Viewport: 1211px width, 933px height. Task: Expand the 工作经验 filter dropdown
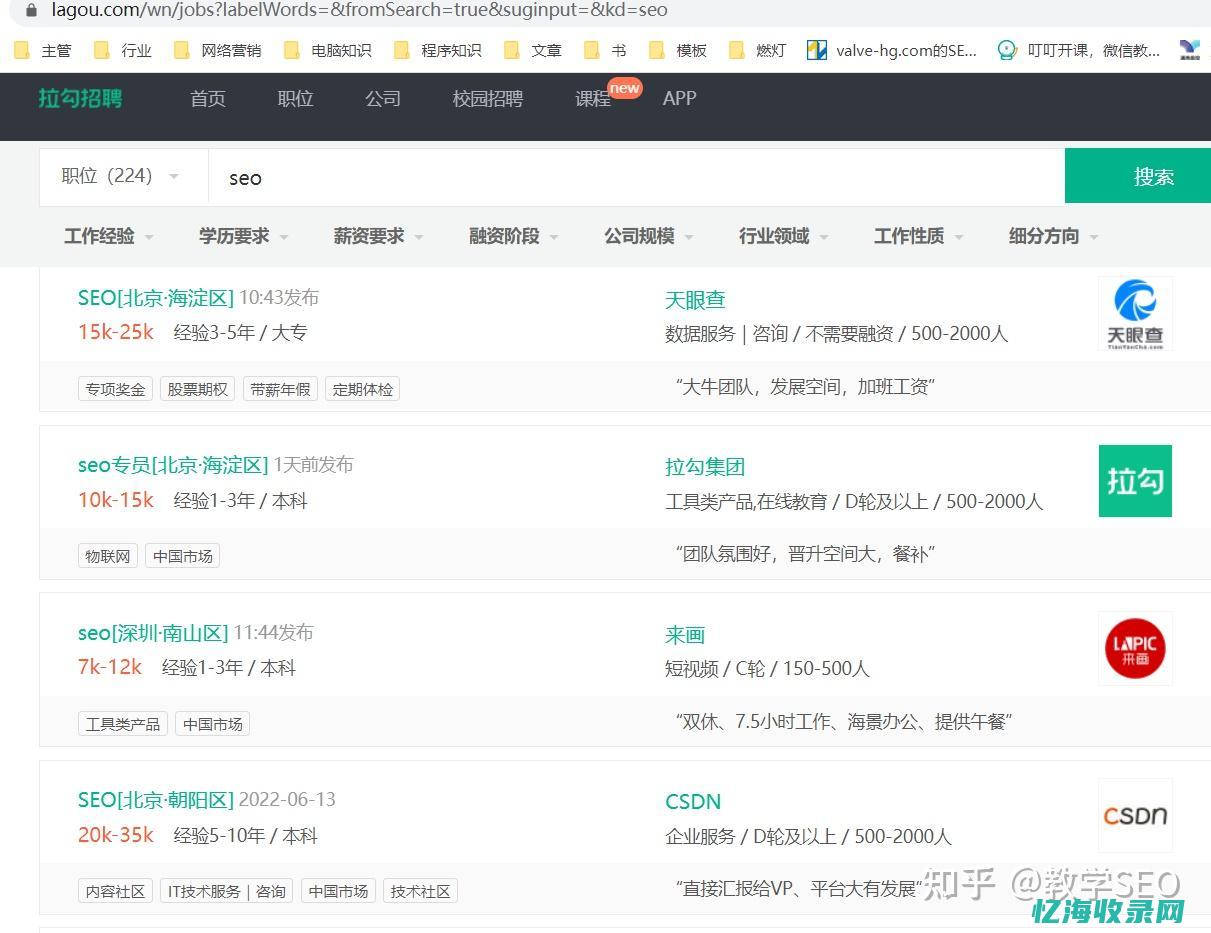tap(107, 236)
